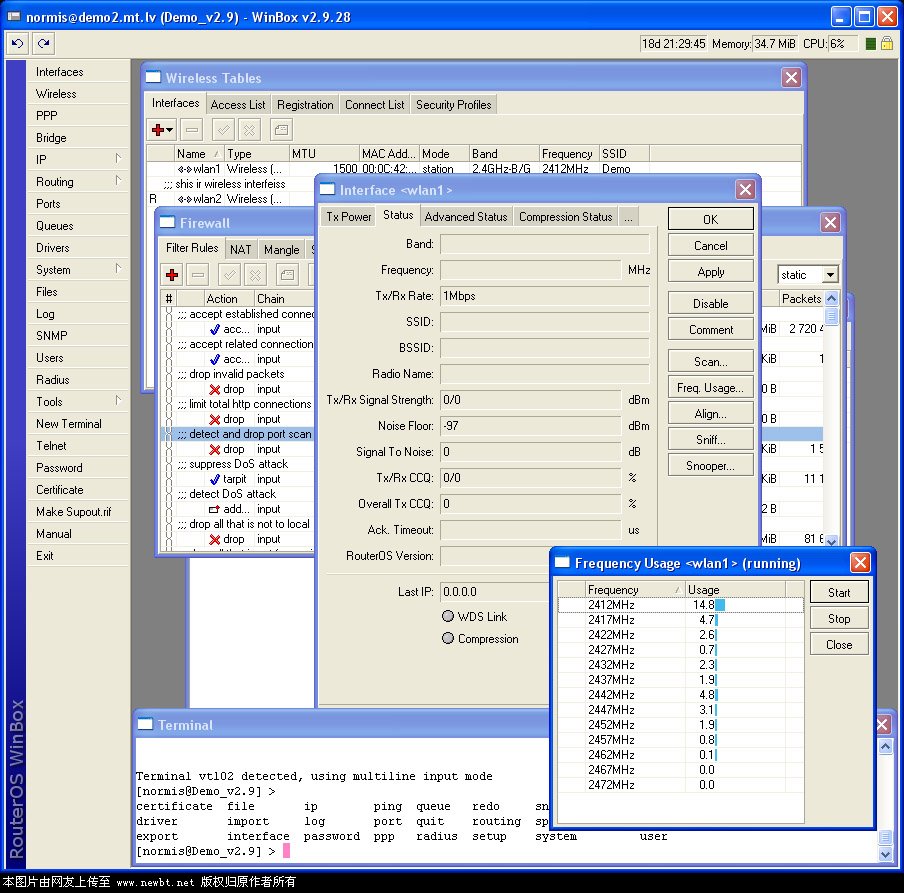Click the Redo arrow in the main toolbar
The height and width of the screenshot is (893, 904).
click(x=43, y=43)
